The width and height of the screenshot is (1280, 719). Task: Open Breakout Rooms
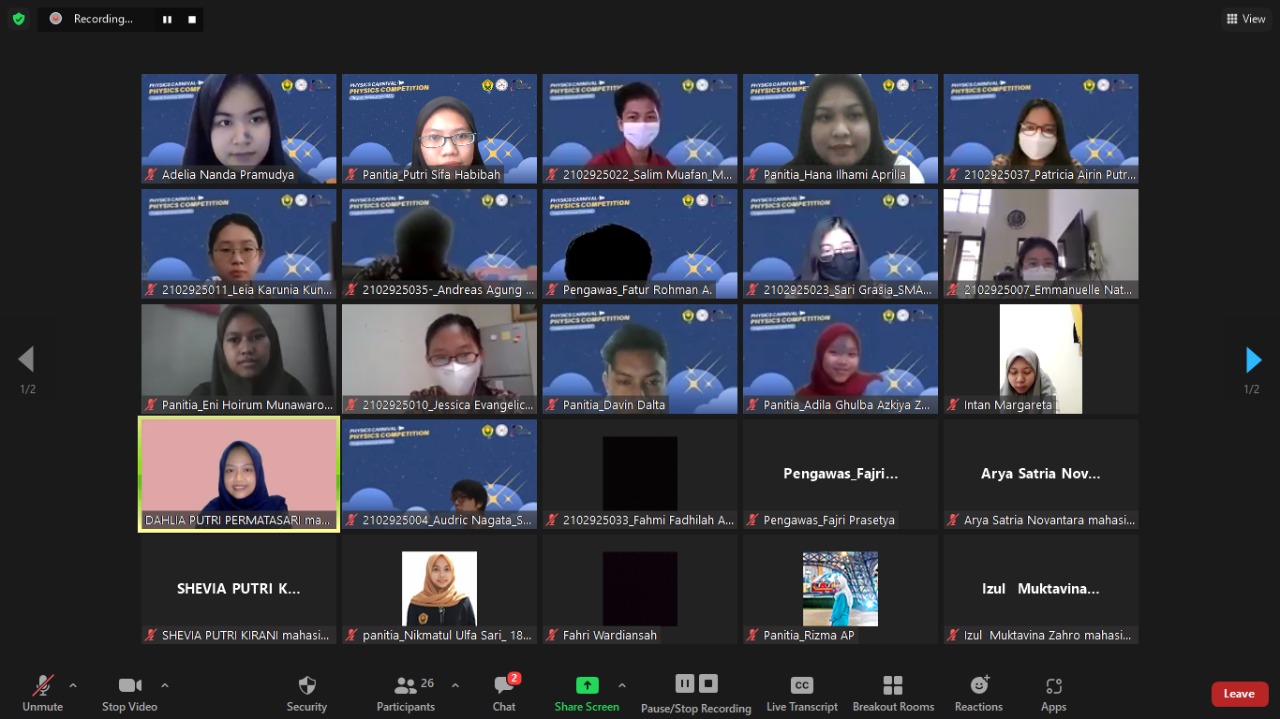893,685
